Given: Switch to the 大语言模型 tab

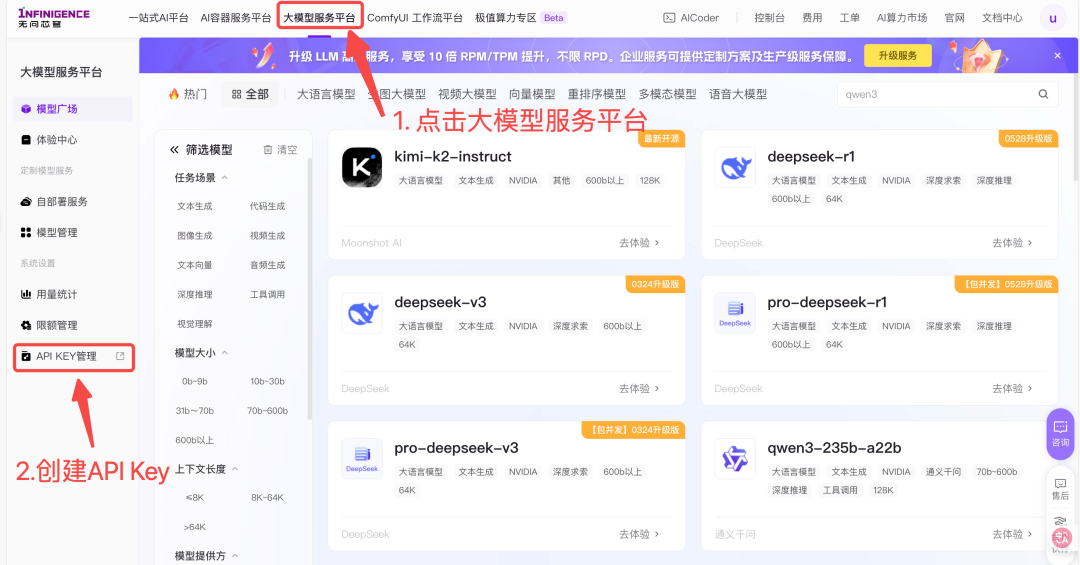Looking at the screenshot, I should pyautogui.click(x=326, y=94).
